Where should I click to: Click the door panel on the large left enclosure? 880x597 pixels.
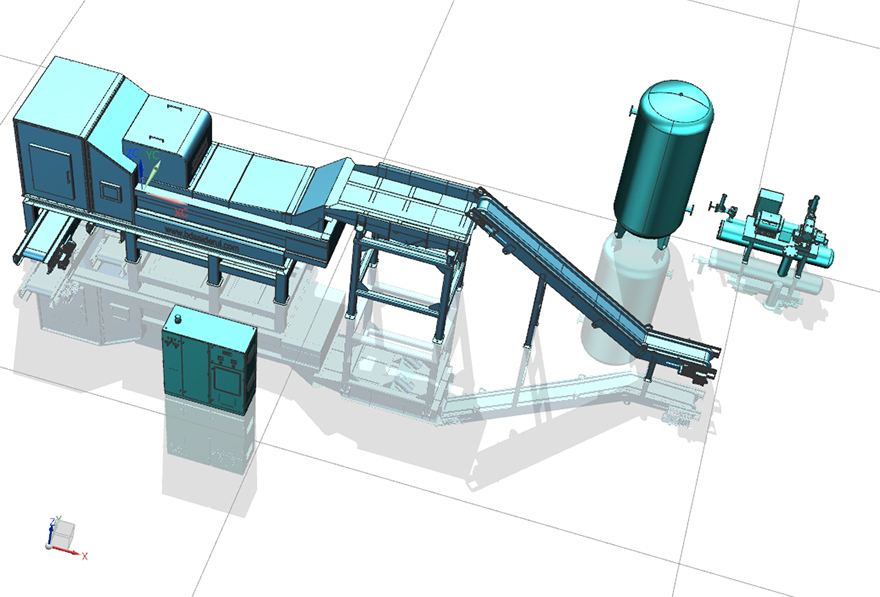coord(50,168)
